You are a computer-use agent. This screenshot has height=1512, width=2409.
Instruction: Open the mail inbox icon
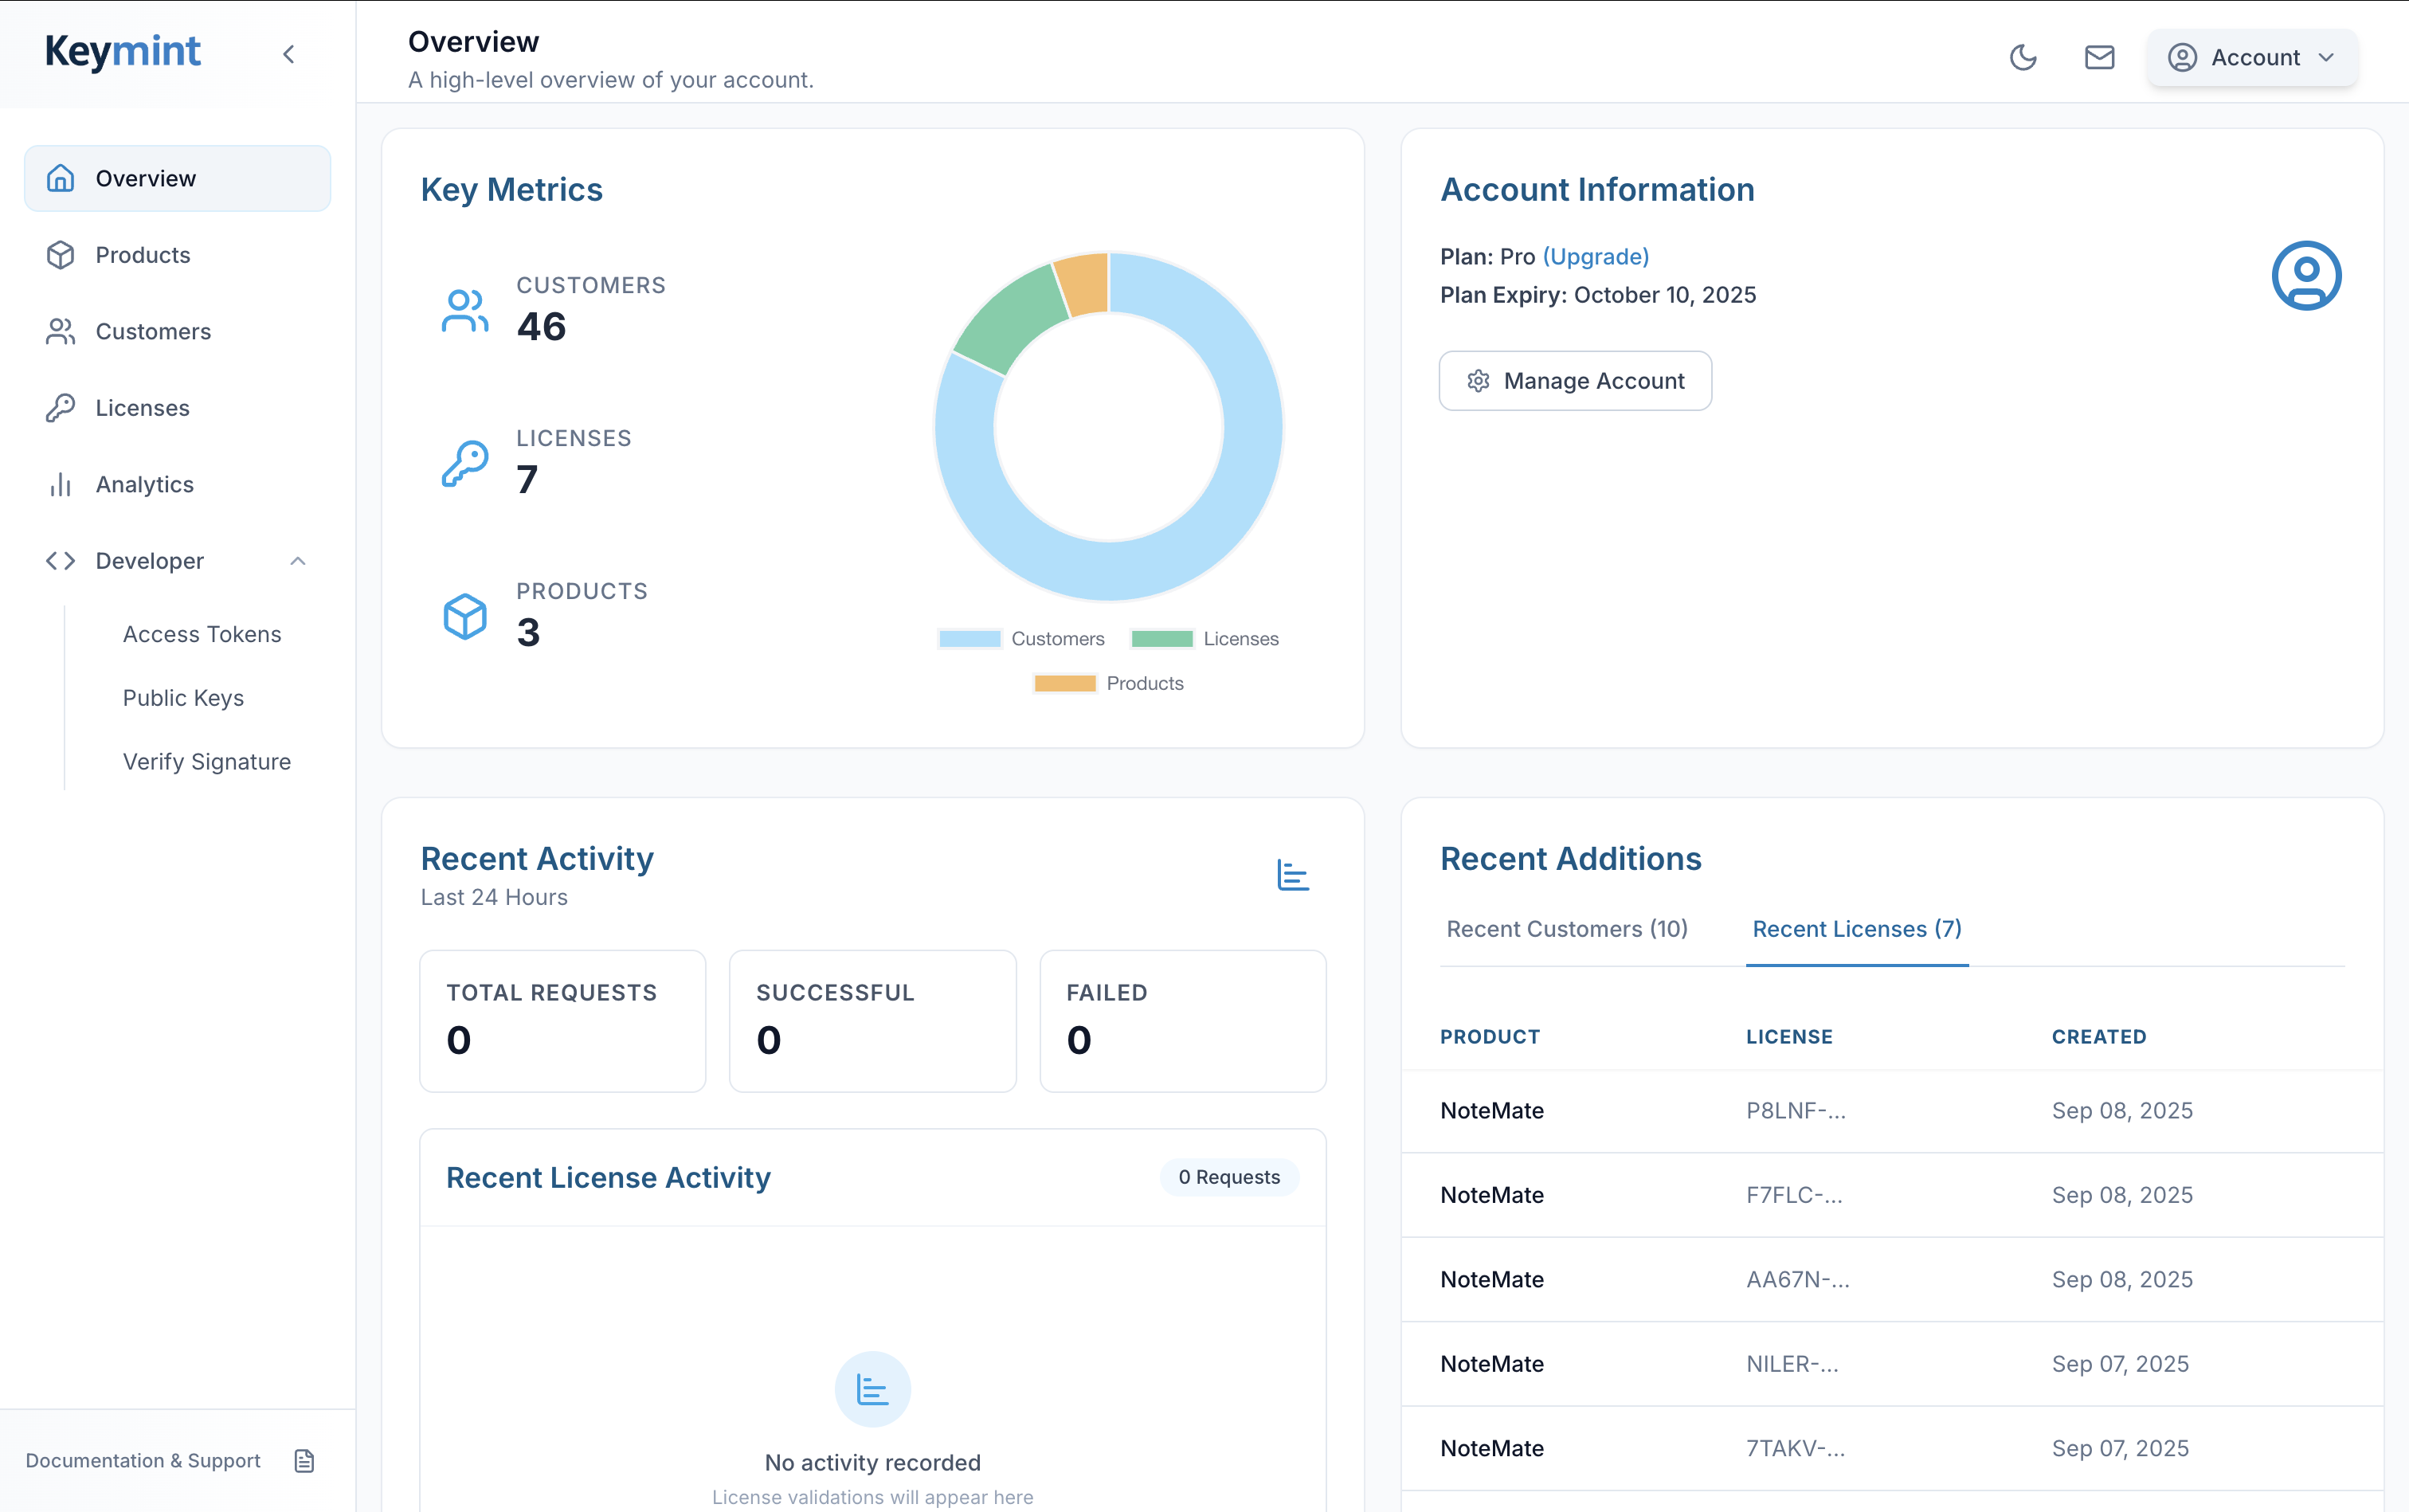coord(2099,57)
